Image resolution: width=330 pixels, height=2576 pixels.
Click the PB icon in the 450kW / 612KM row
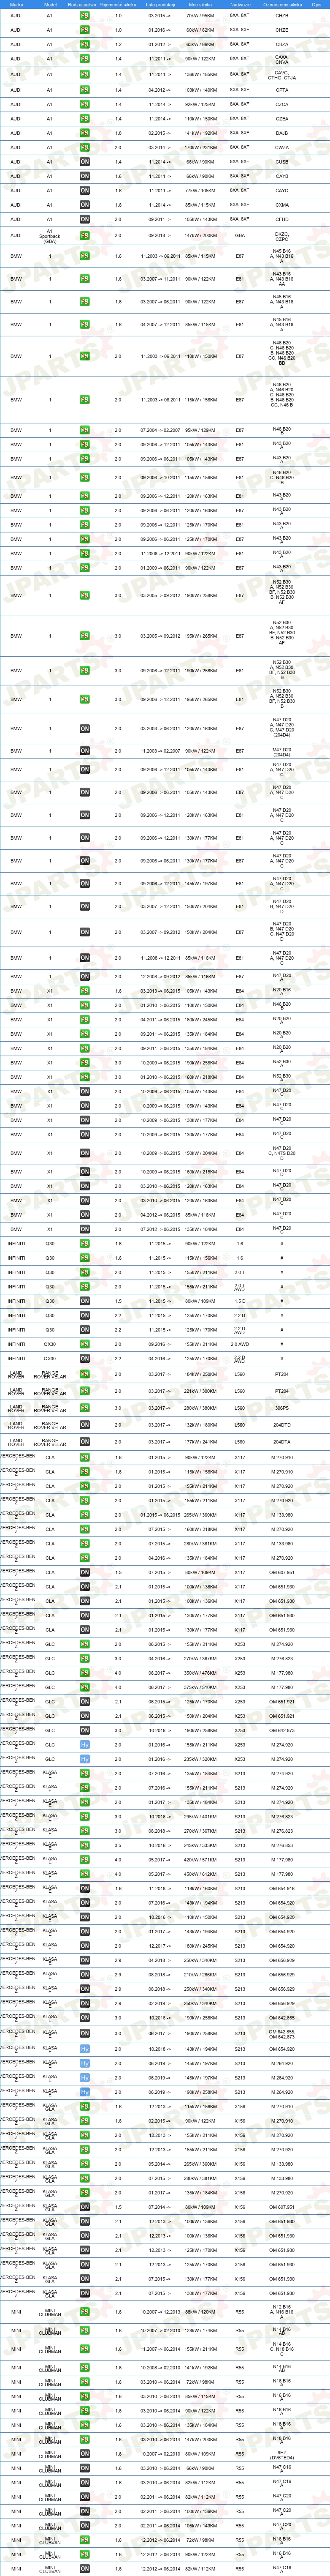pos(85,1874)
